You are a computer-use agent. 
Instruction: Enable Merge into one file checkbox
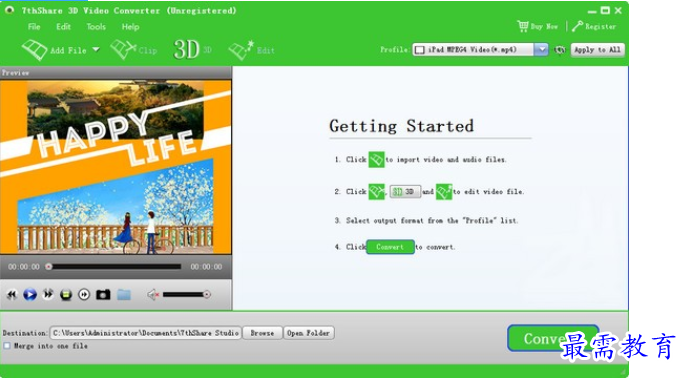(7, 346)
